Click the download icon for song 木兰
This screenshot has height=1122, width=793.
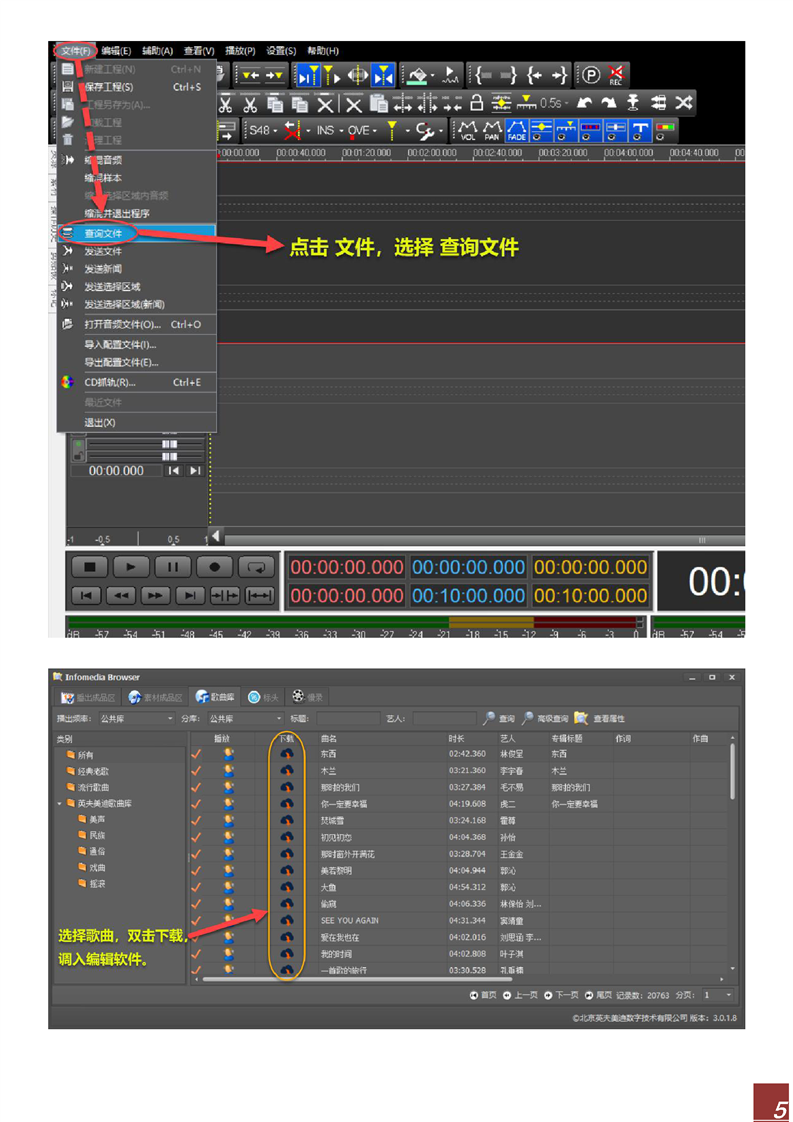tap(286, 770)
